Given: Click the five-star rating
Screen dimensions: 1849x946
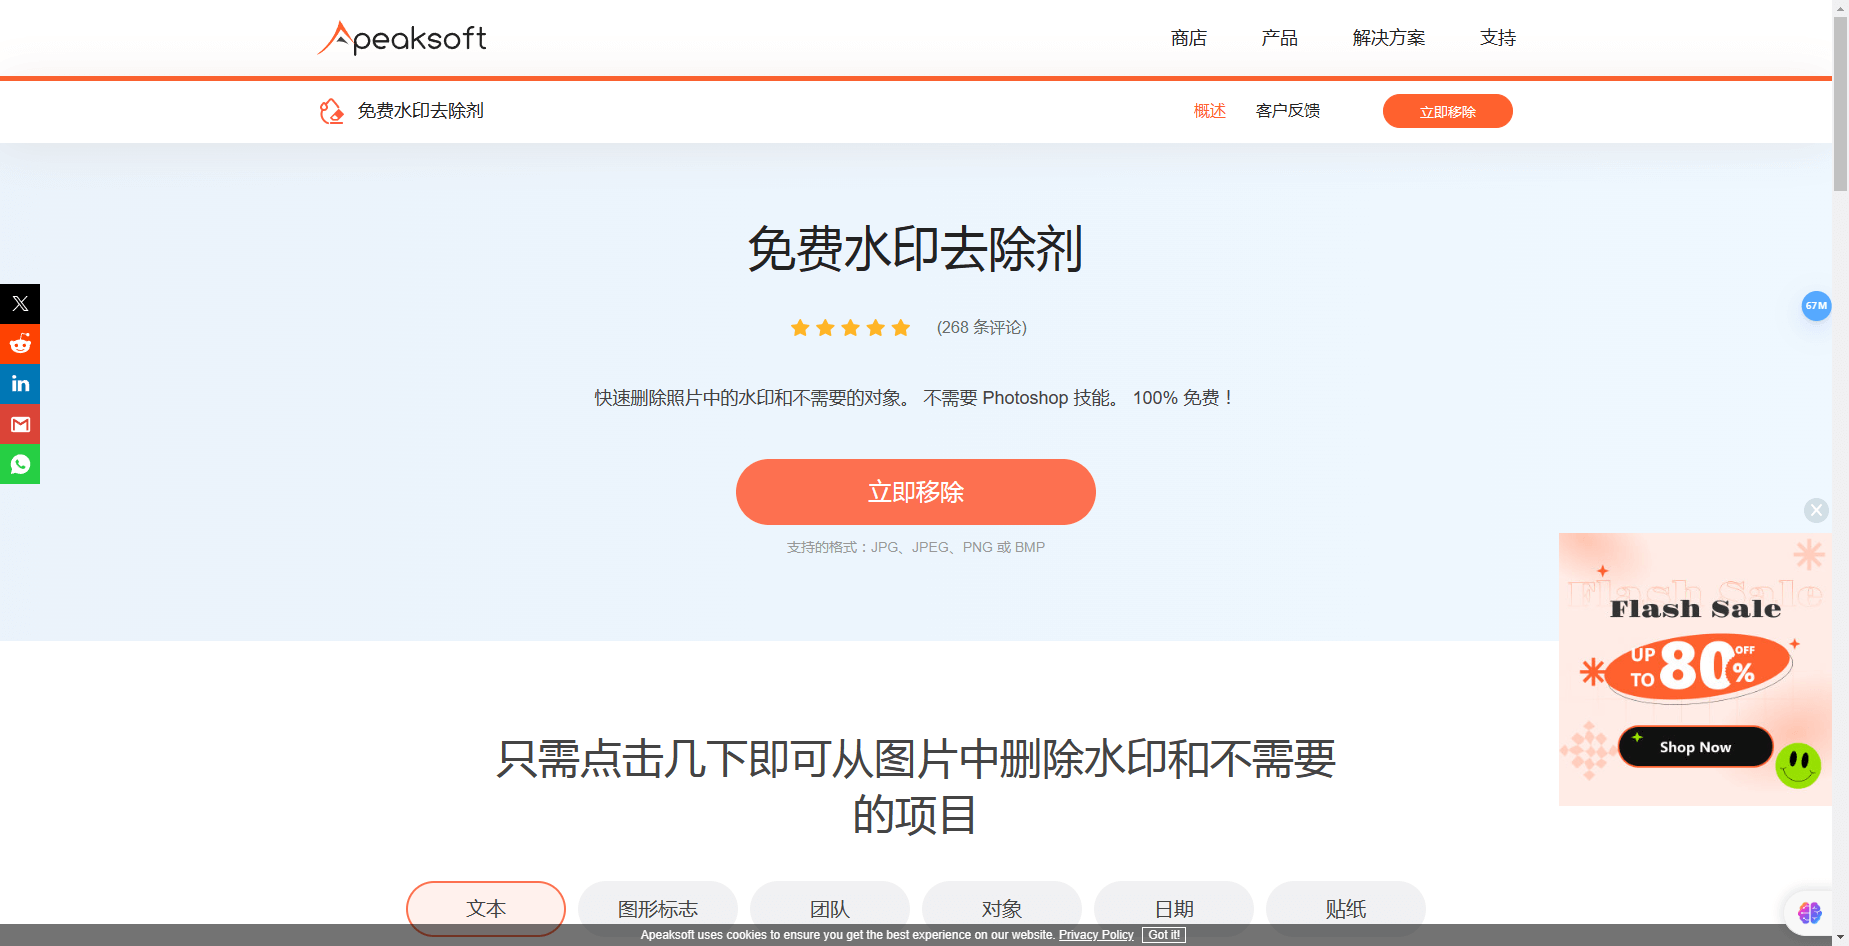Looking at the screenshot, I should (x=850, y=328).
